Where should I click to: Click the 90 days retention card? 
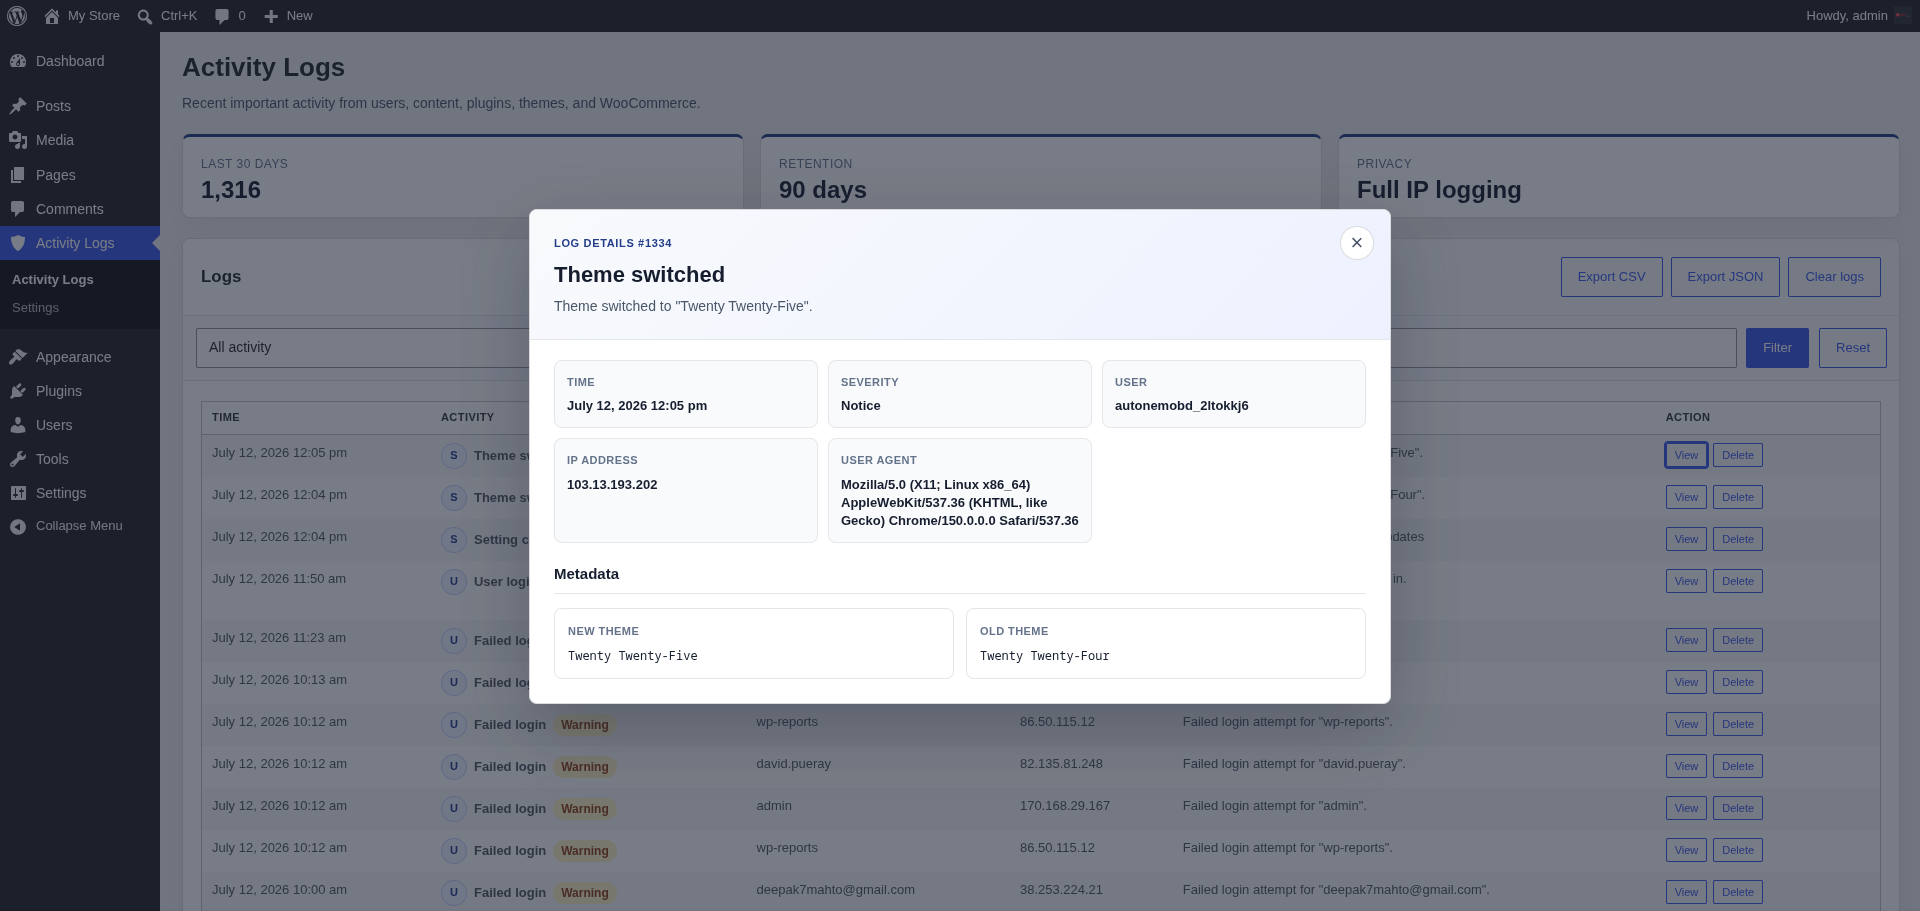[x=1041, y=176]
